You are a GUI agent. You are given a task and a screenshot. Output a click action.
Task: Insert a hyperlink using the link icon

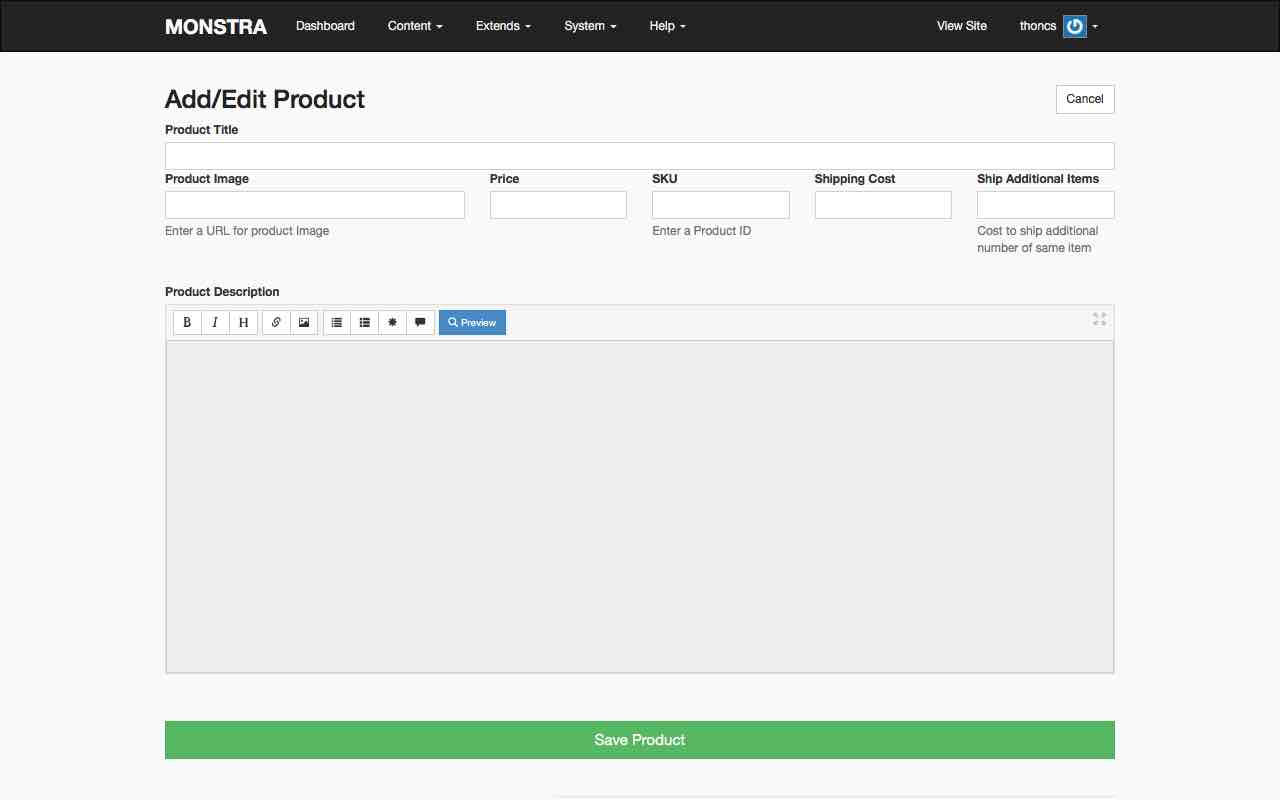276,322
